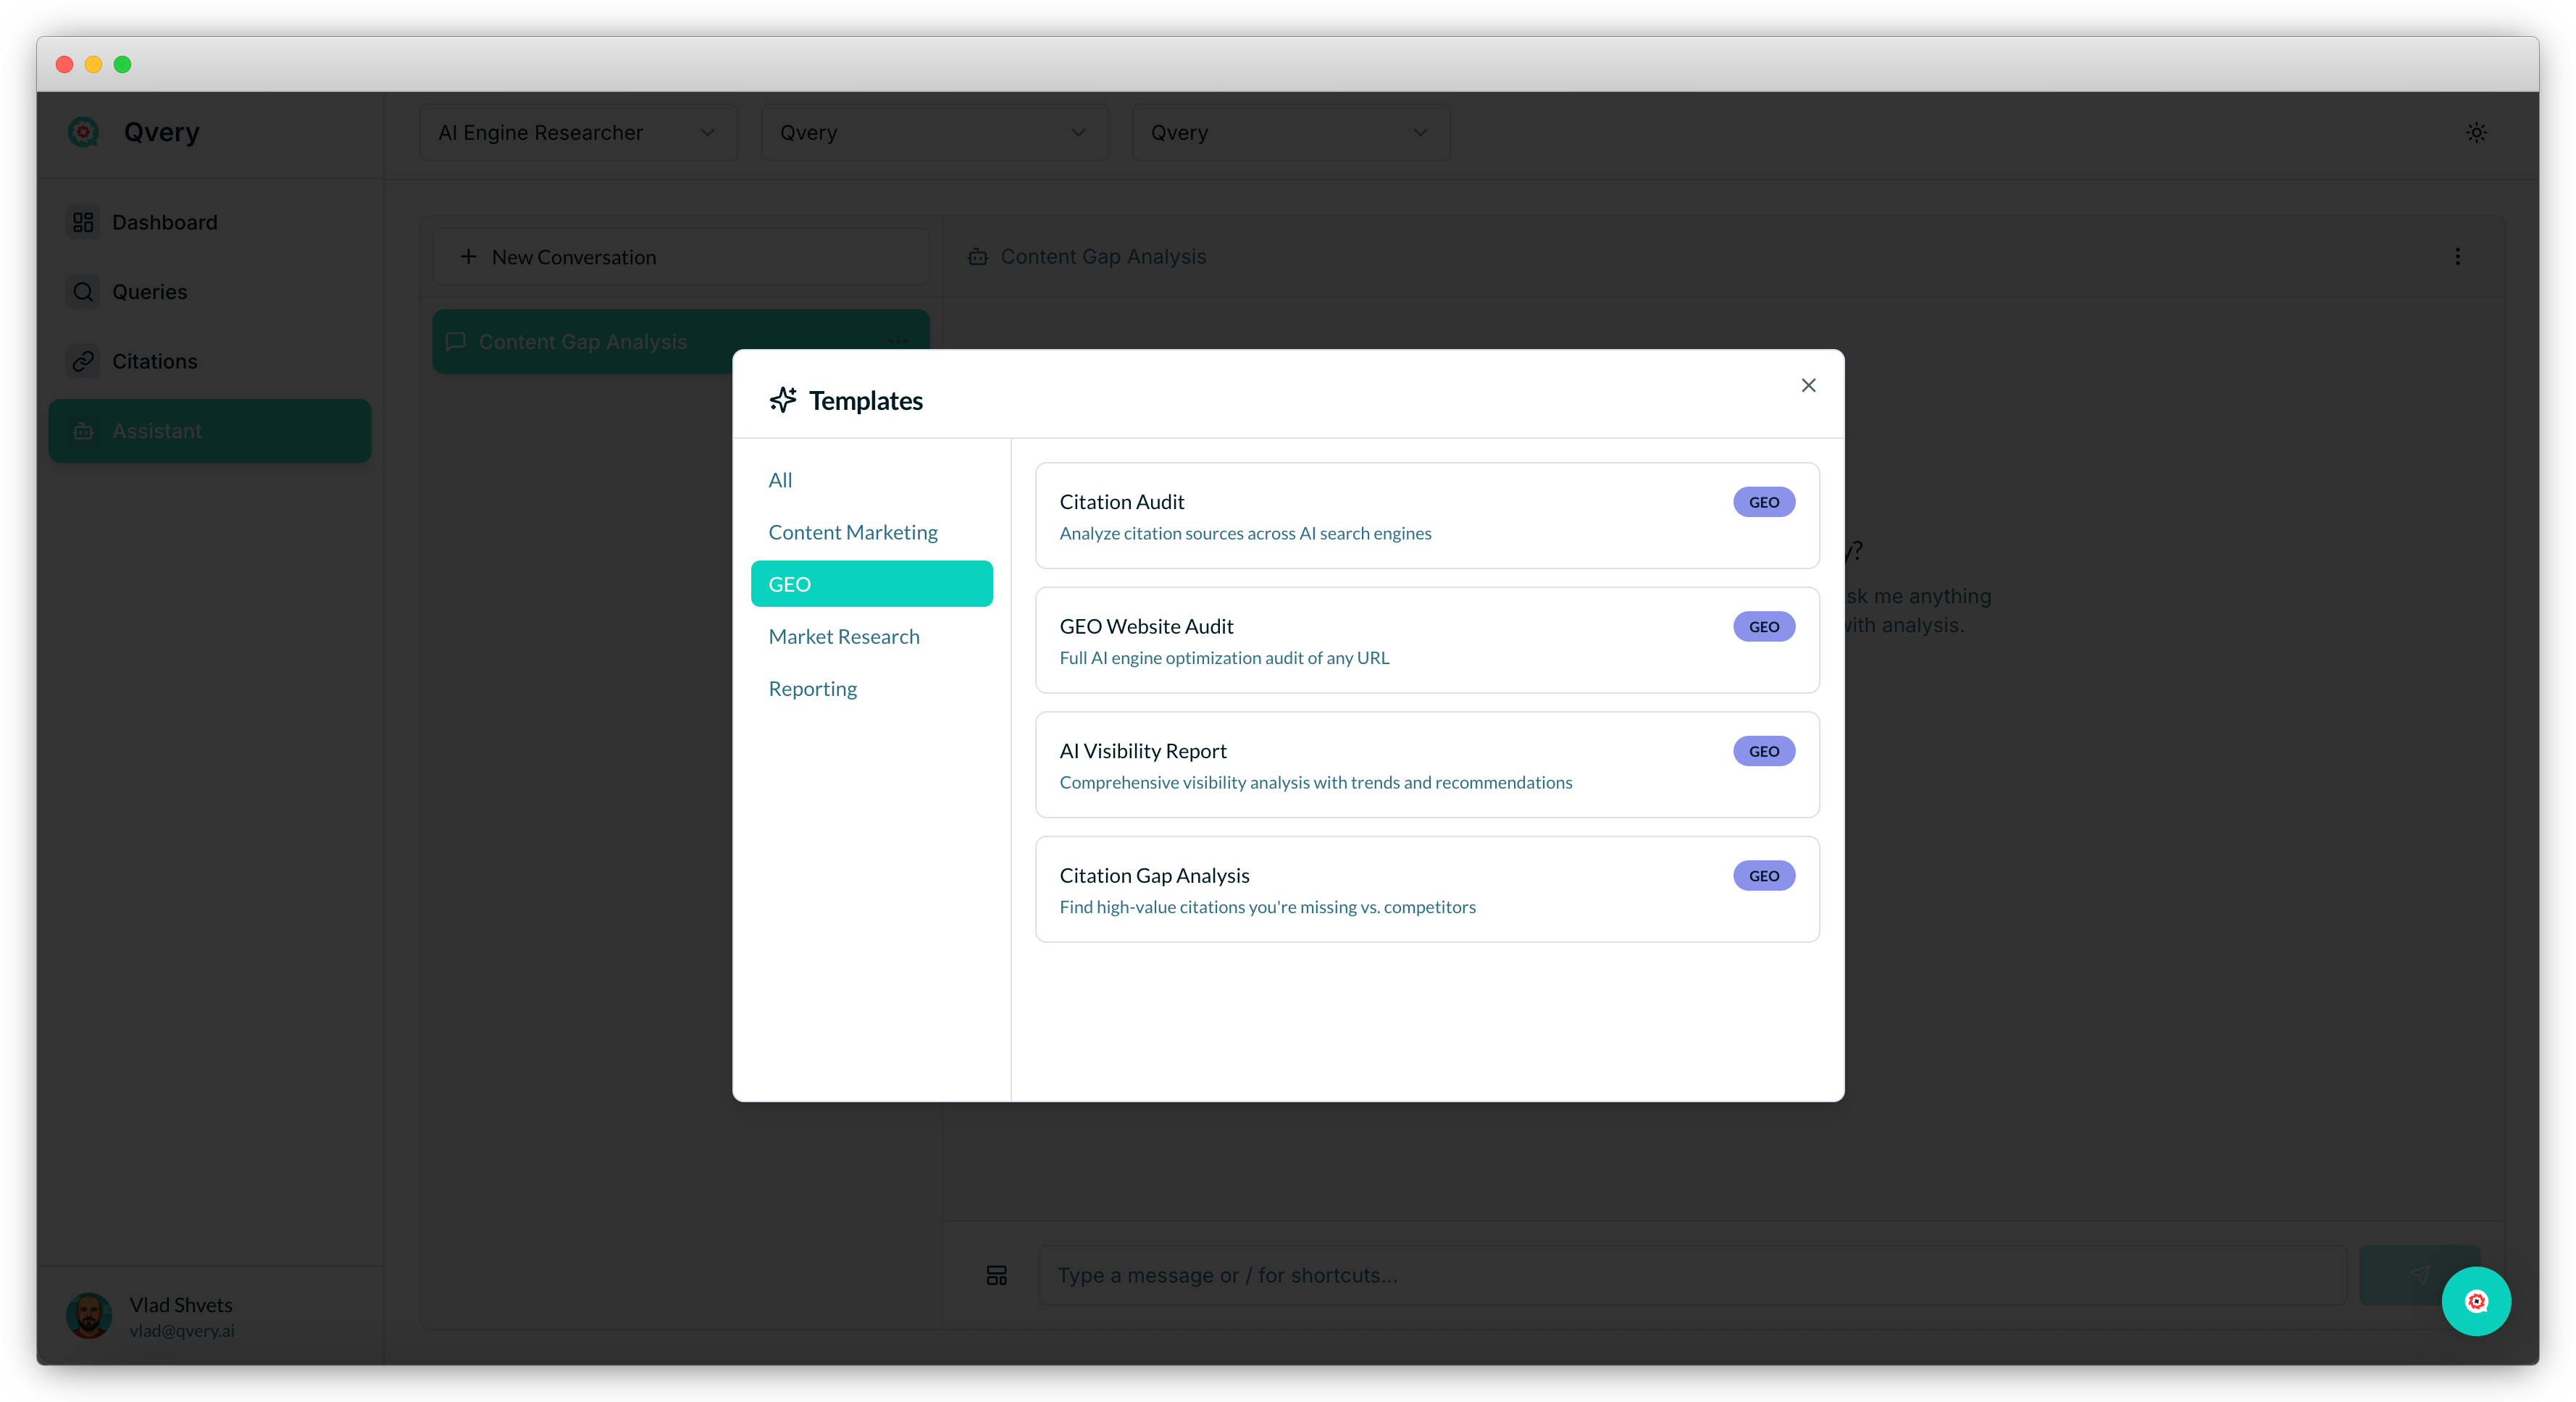Image resolution: width=2576 pixels, height=1402 pixels.
Task: Click the Citations link icon in sidebar
Action: pyautogui.click(x=83, y=361)
